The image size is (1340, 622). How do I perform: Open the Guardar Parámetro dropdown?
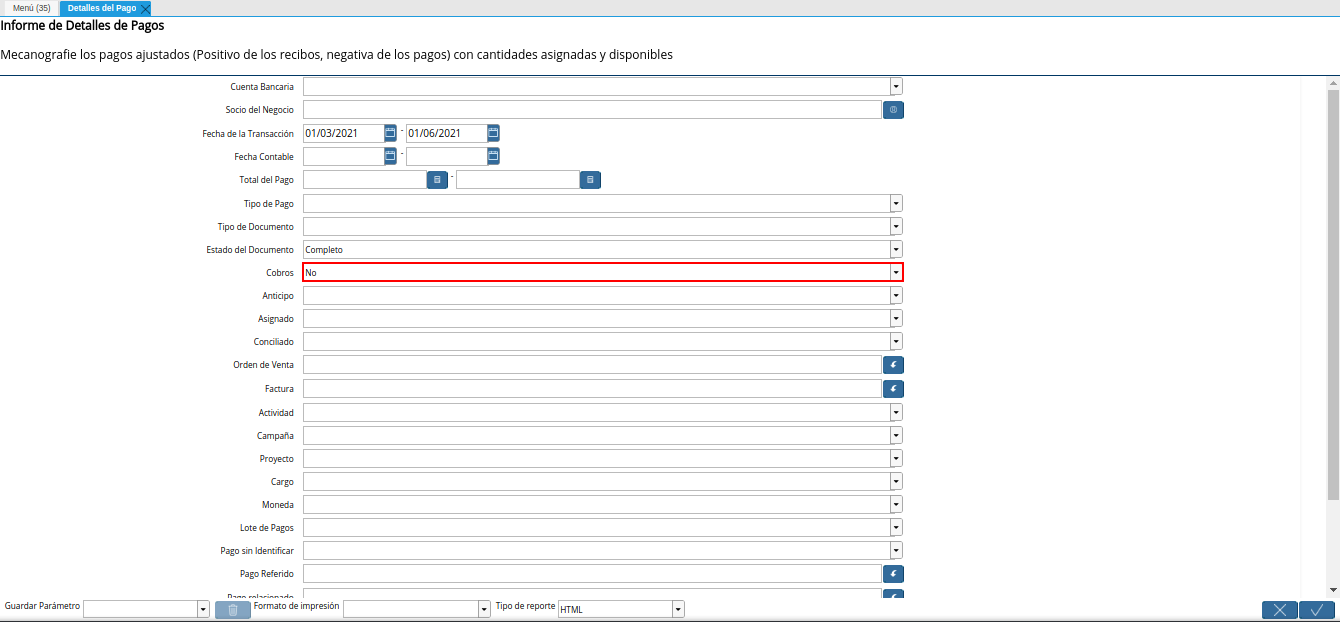click(x=203, y=609)
